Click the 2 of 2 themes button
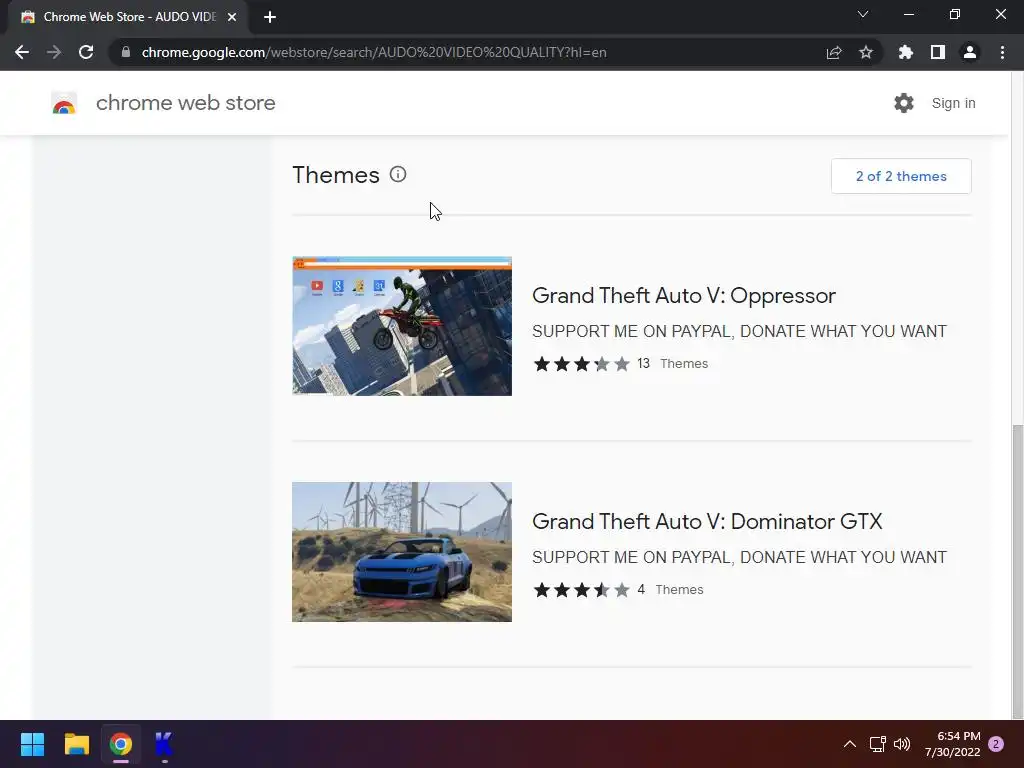This screenshot has width=1024, height=768. click(x=901, y=176)
